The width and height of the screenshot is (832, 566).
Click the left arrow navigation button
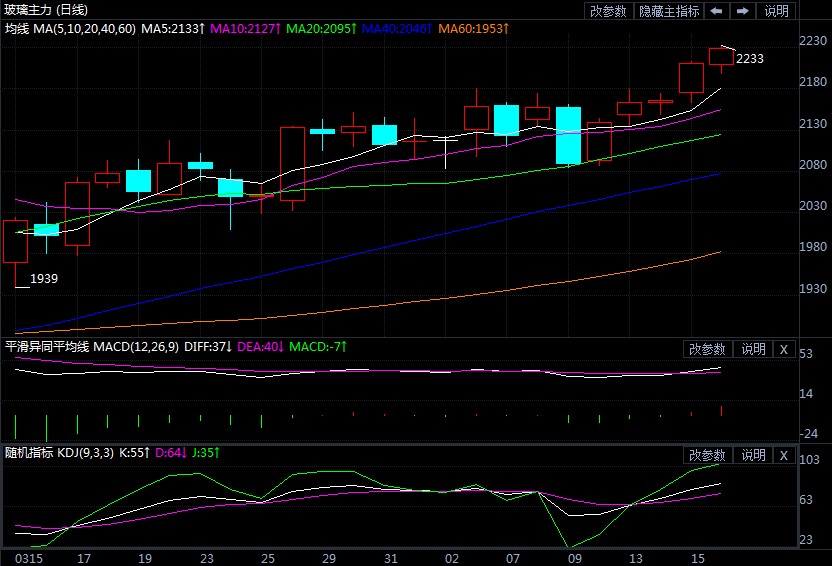click(717, 11)
